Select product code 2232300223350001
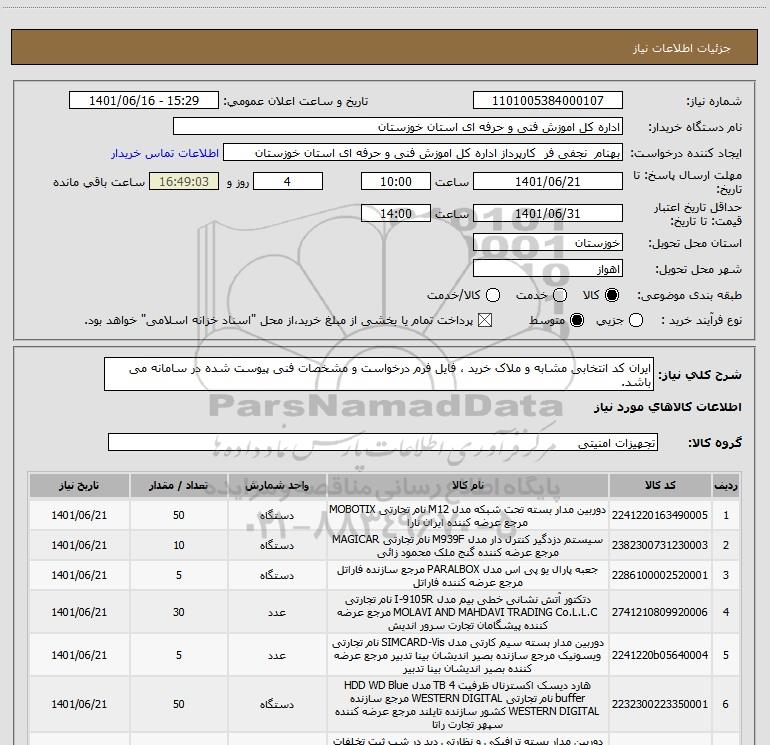Screen dimensions: 770x745 point(660,704)
